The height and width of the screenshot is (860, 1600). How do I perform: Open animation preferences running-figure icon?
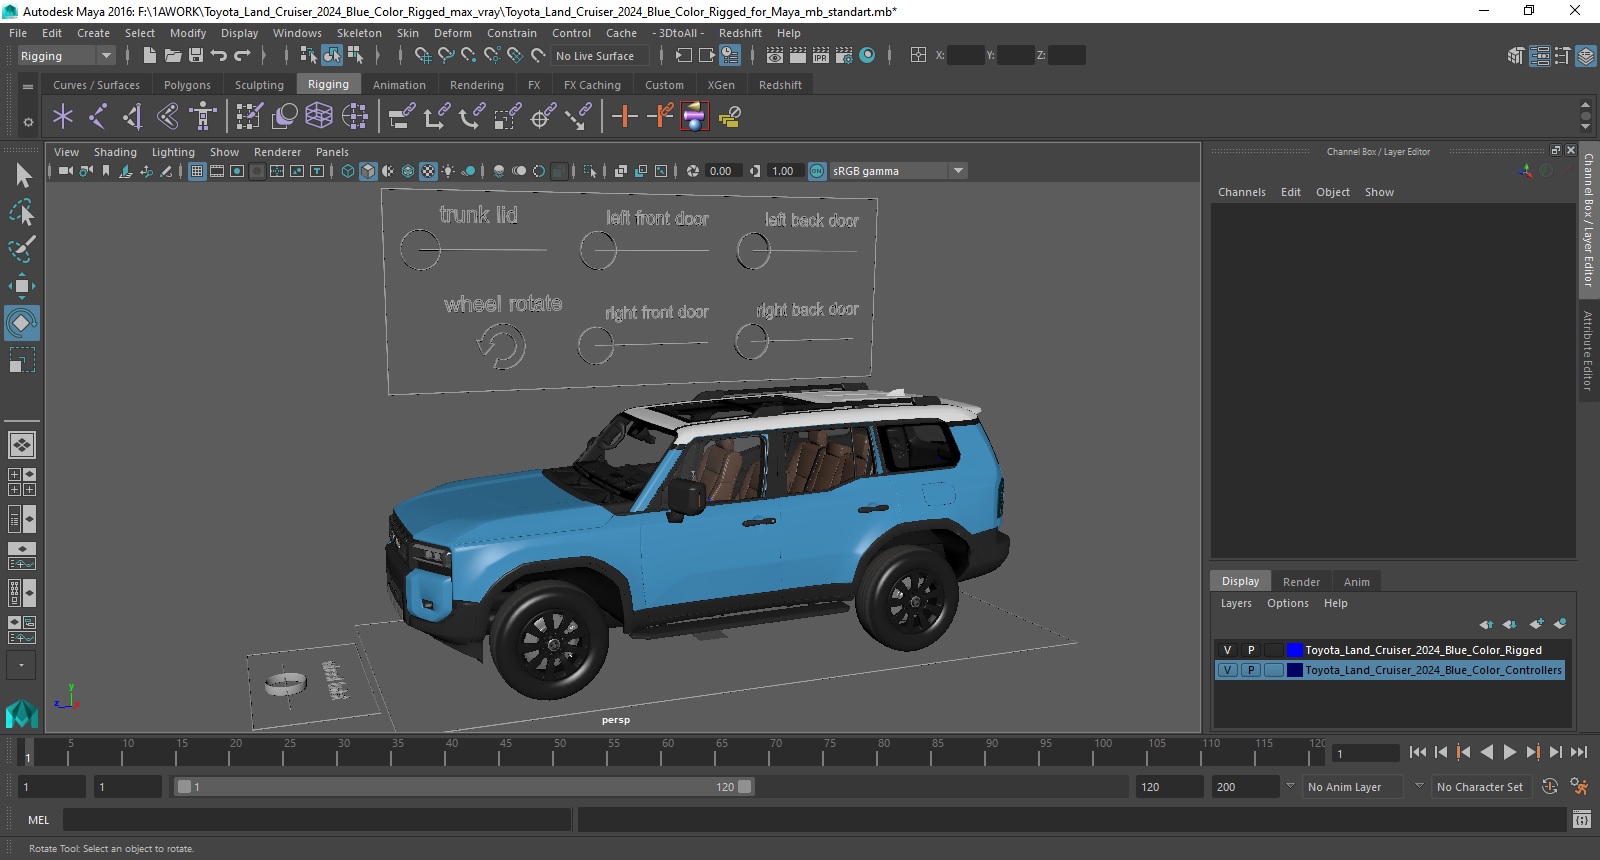tap(1579, 787)
